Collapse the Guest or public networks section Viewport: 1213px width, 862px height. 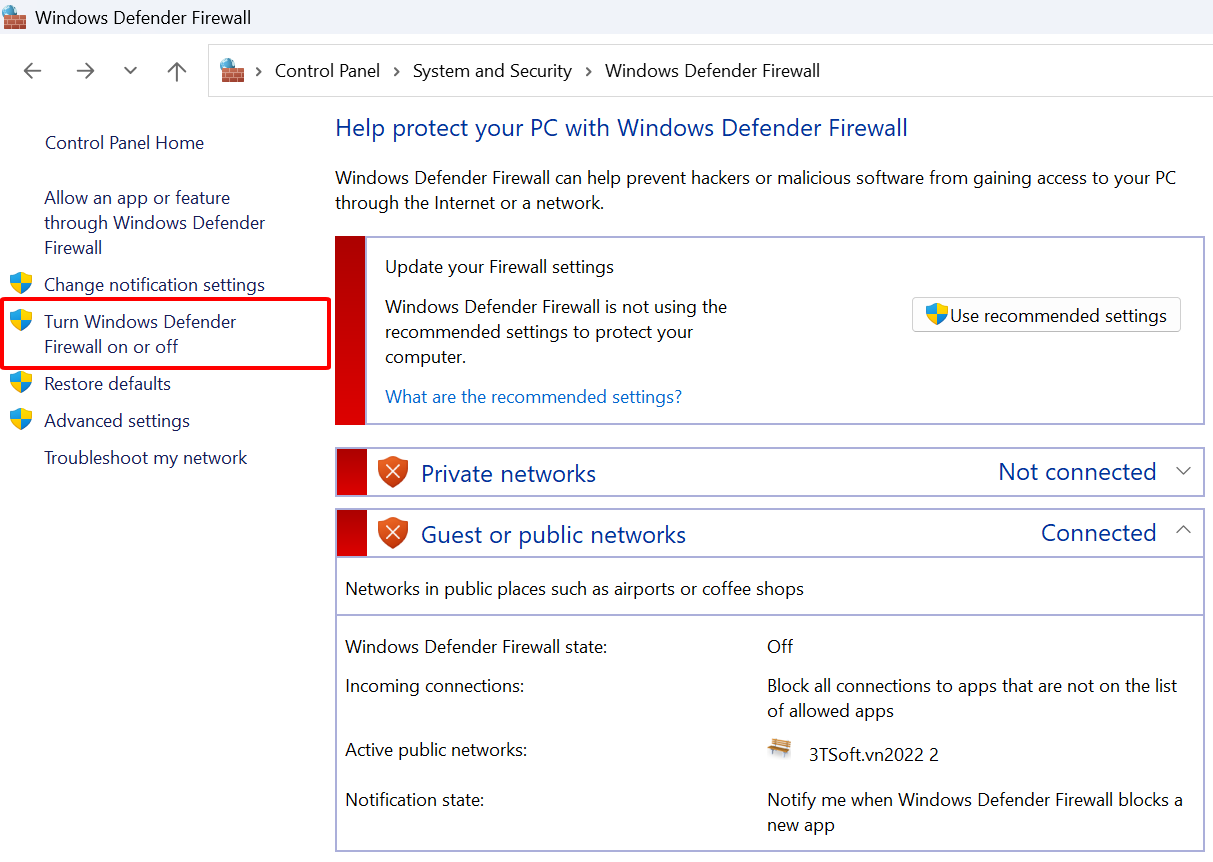(x=1184, y=531)
